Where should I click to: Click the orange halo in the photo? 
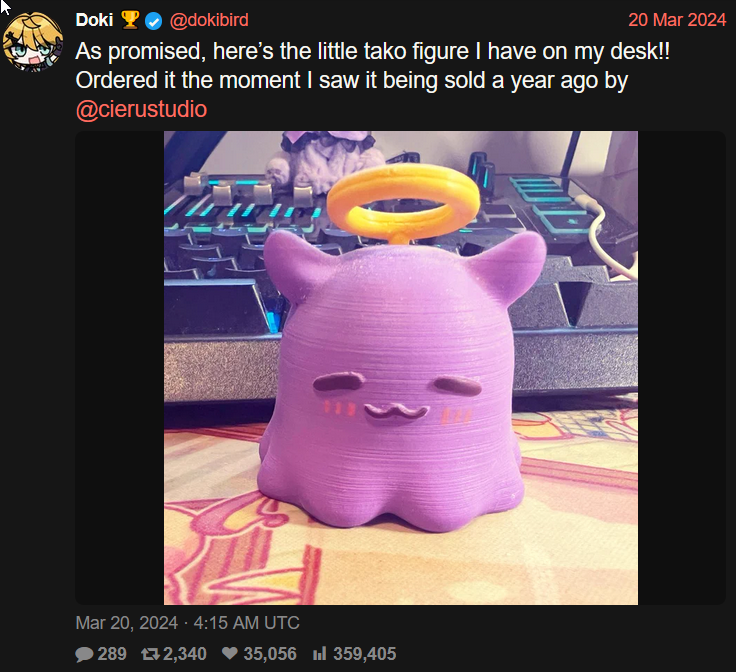[402, 201]
